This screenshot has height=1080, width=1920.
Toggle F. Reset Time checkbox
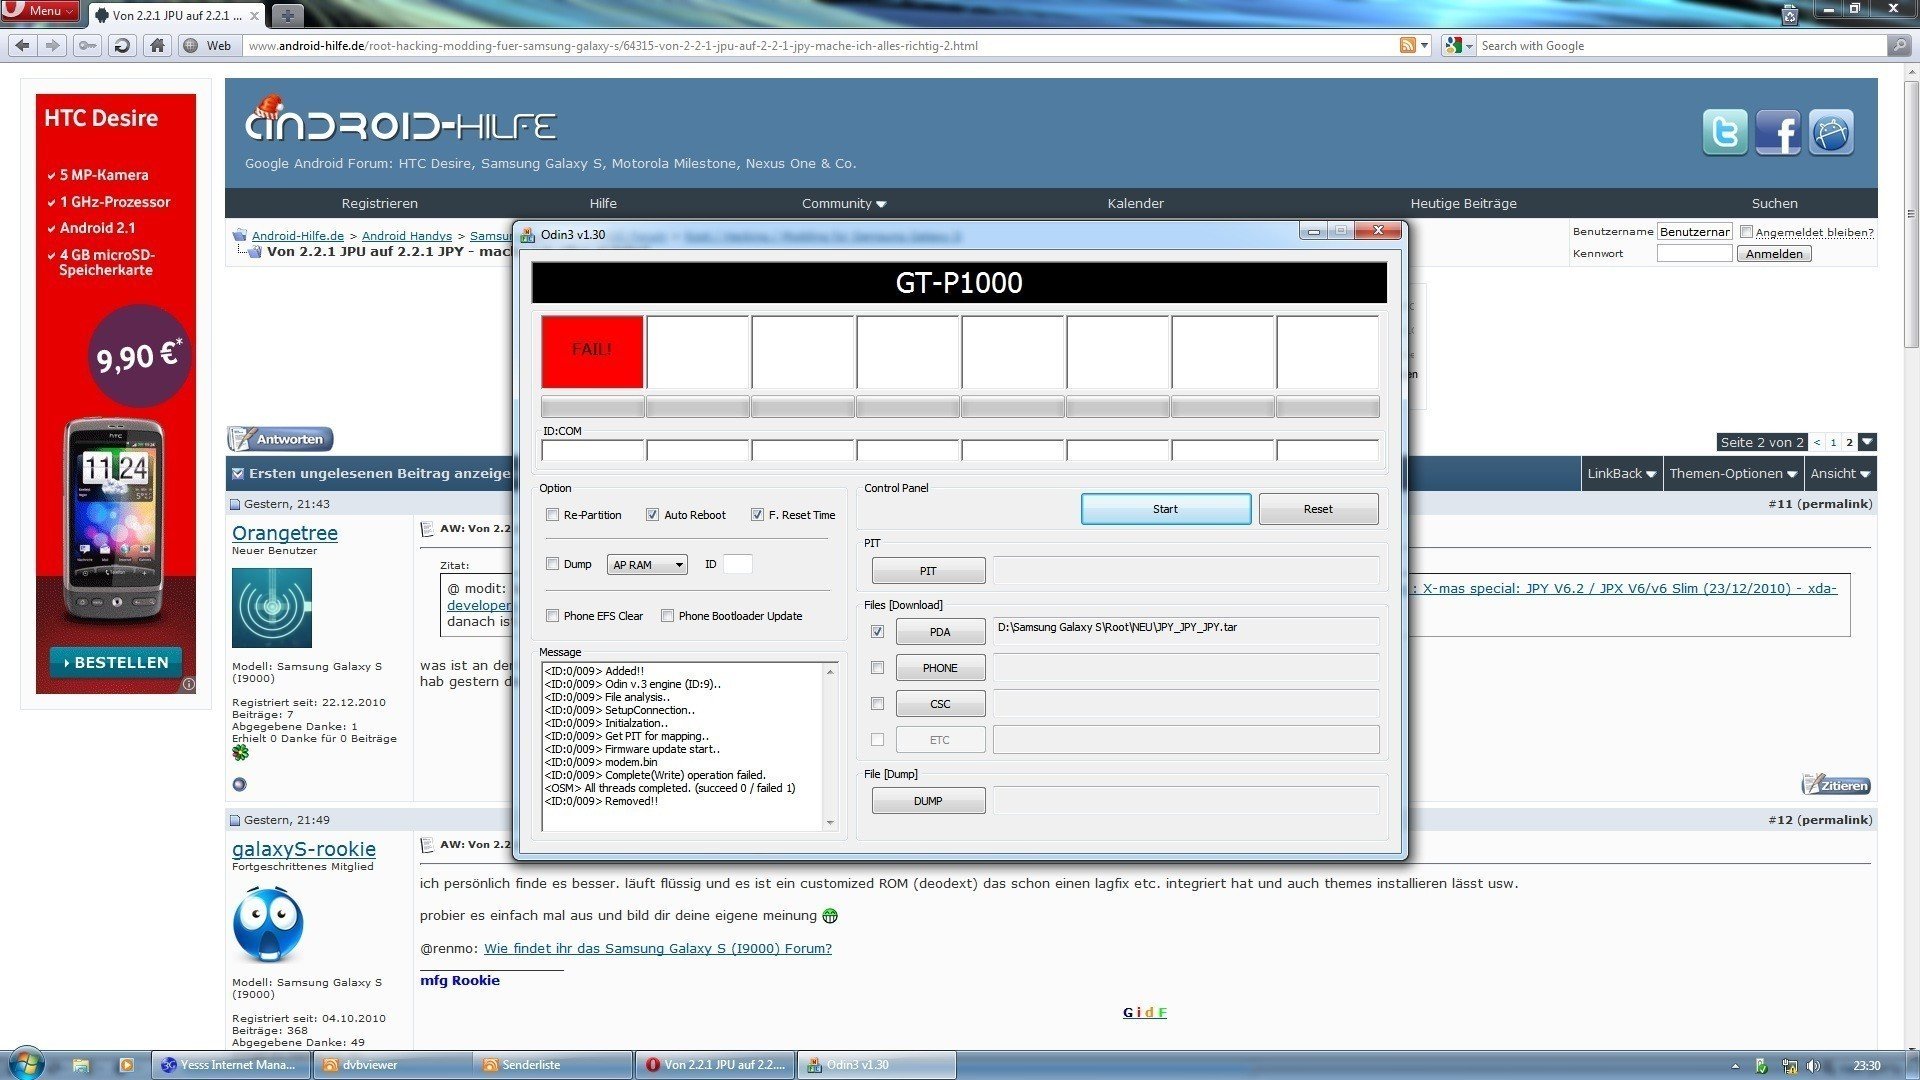pyautogui.click(x=757, y=515)
